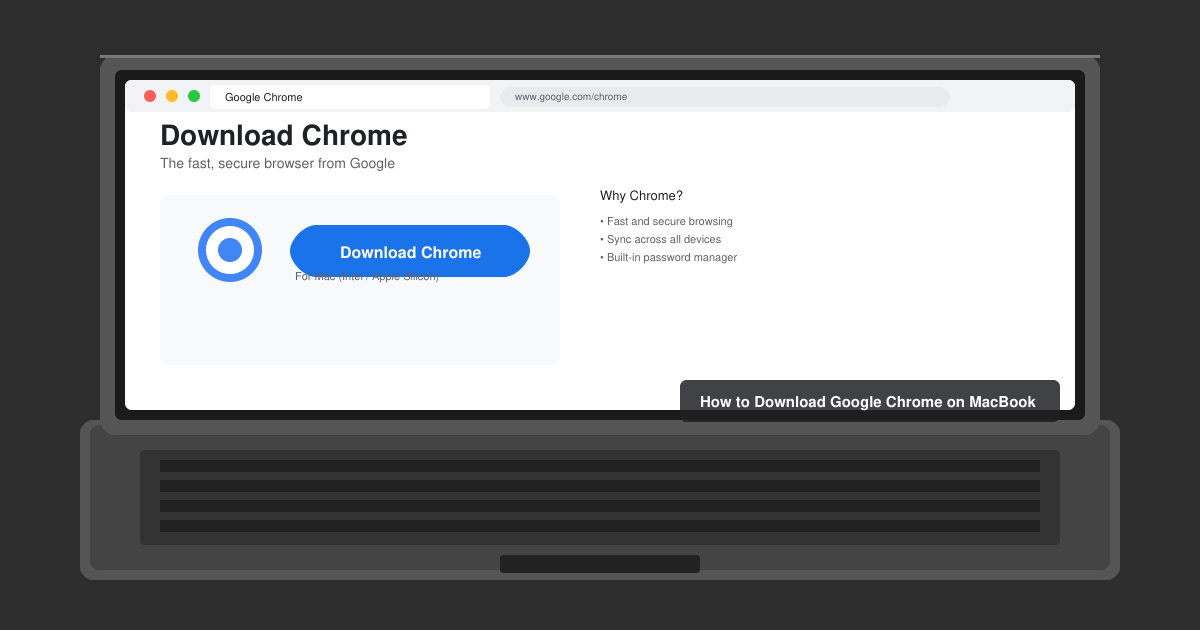The height and width of the screenshot is (630, 1200).
Task: Select the Google Chrome browser tab
Action: (x=350, y=97)
